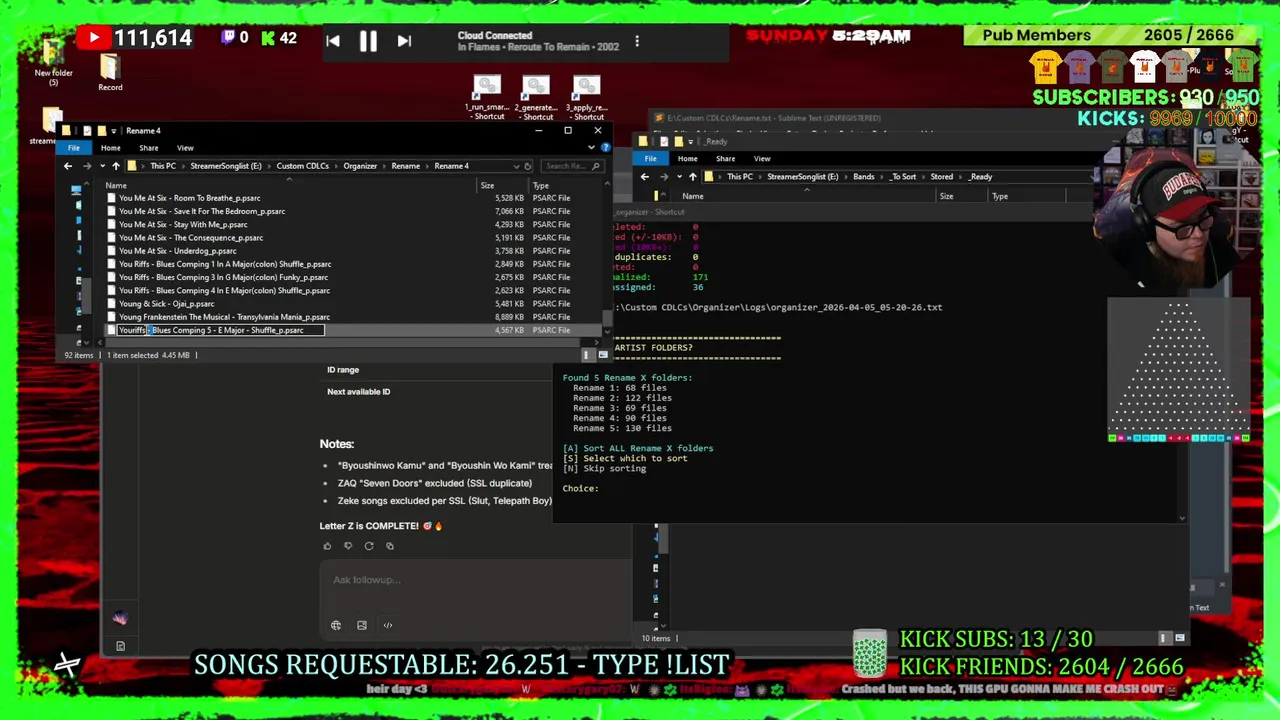Open recent locations dropdown in Rename 4 window
The width and height of the screenshot is (1280, 720).
click(101, 166)
